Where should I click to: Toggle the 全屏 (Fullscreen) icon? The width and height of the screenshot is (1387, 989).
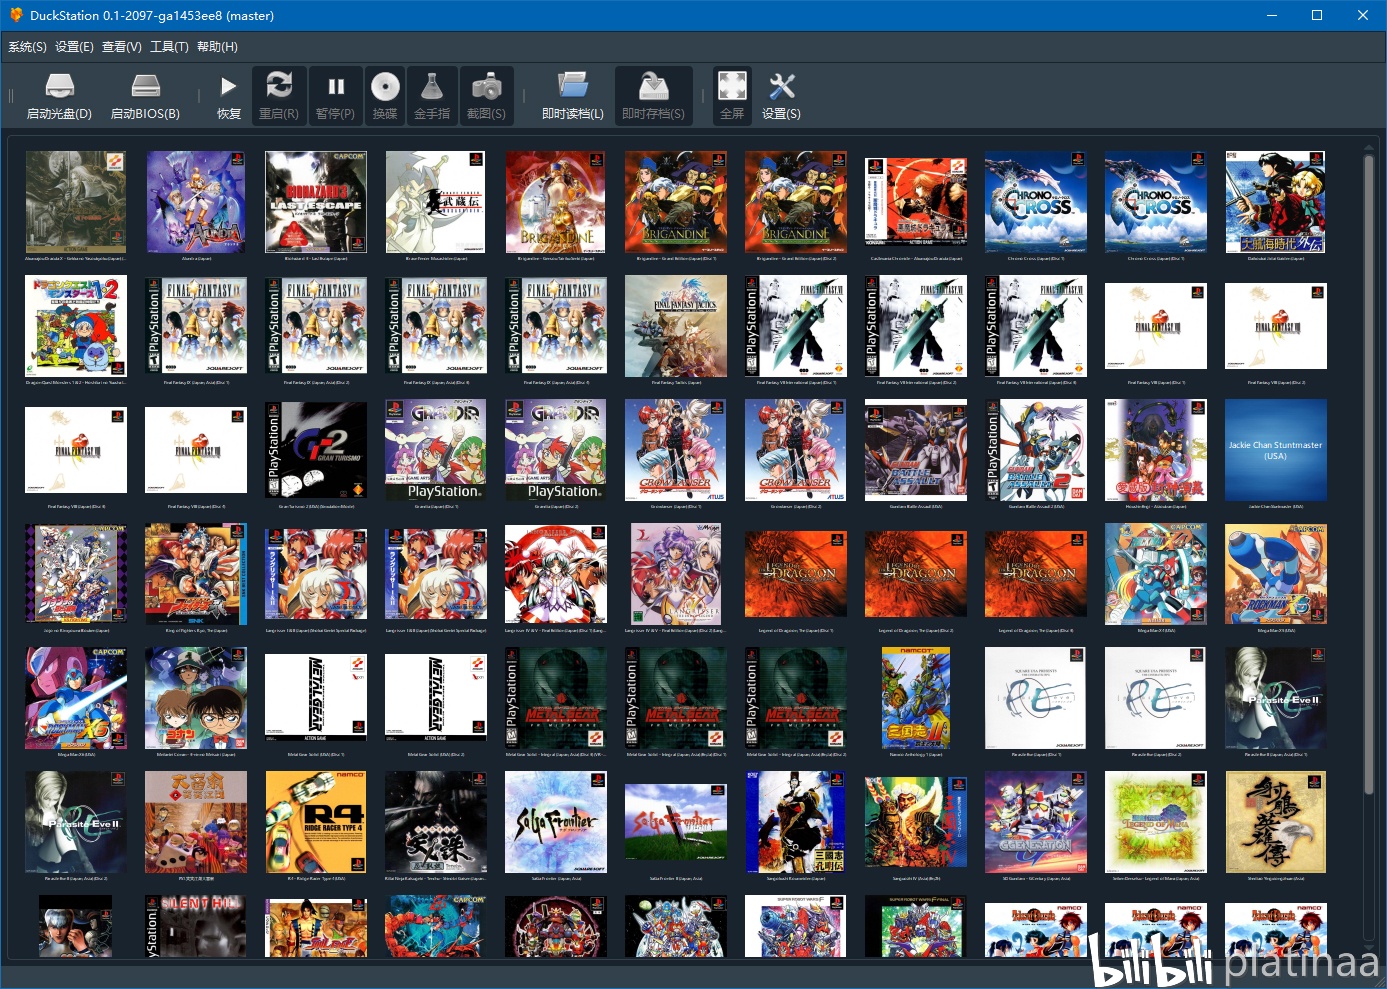[732, 86]
